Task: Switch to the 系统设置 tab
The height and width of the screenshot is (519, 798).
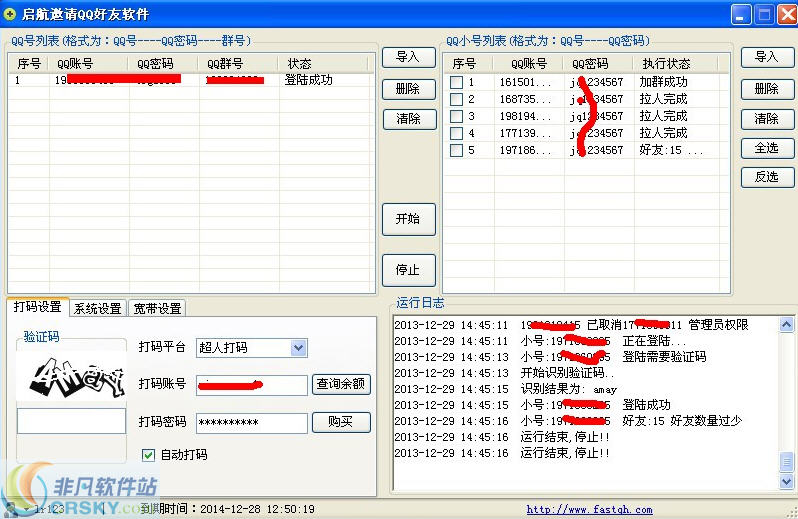Action: coord(97,308)
